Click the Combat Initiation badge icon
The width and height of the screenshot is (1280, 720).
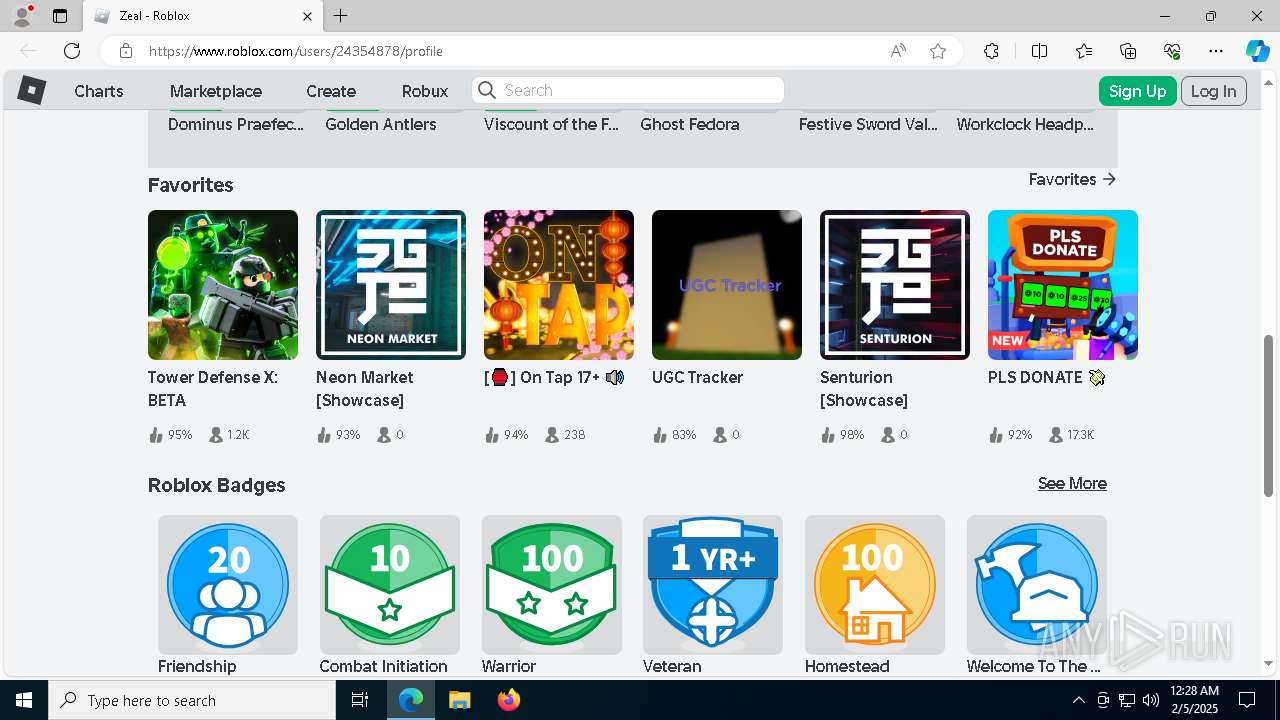[x=390, y=585]
